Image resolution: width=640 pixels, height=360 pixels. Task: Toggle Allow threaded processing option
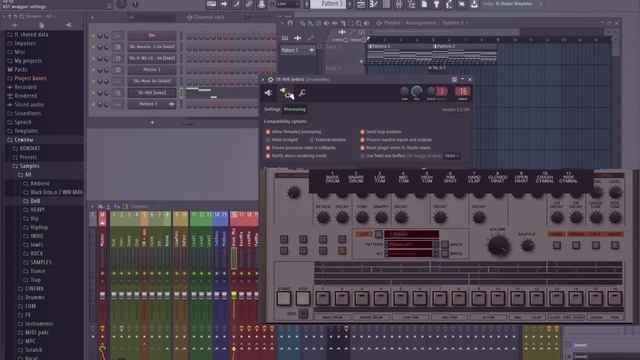(x=268, y=132)
